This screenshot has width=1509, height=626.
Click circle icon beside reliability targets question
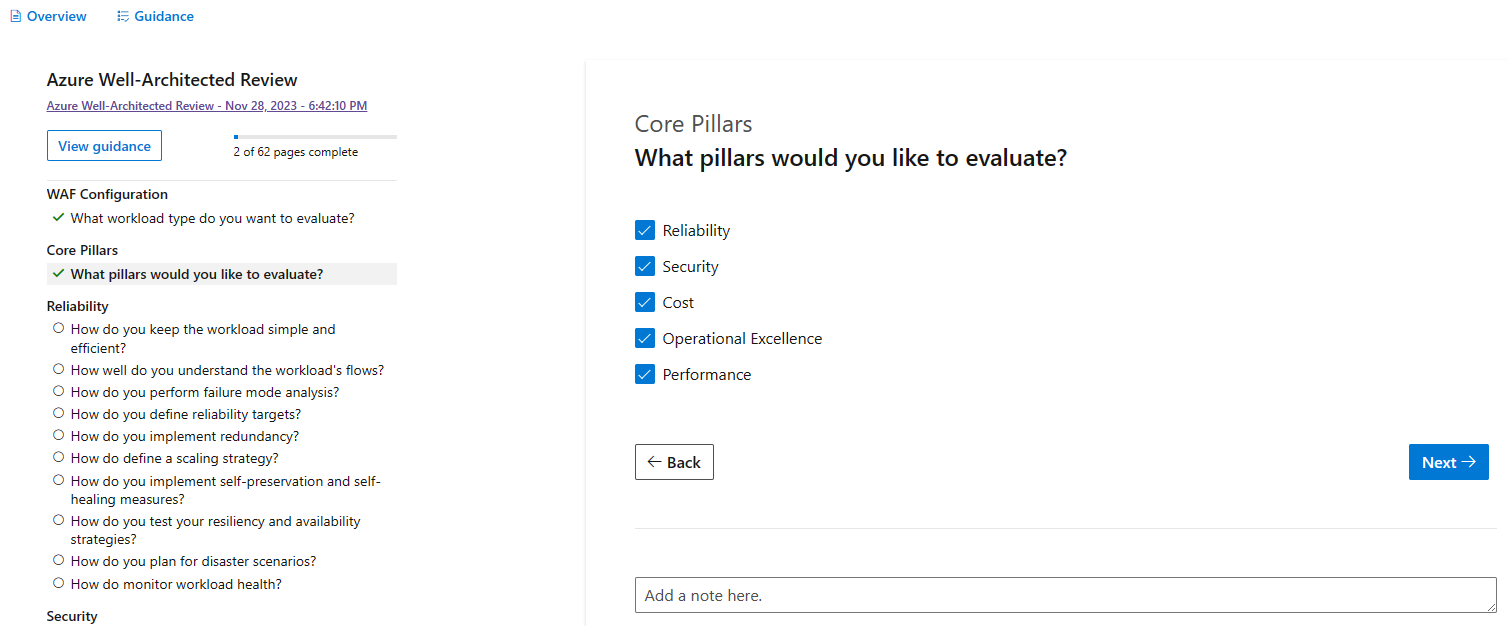[58, 413]
